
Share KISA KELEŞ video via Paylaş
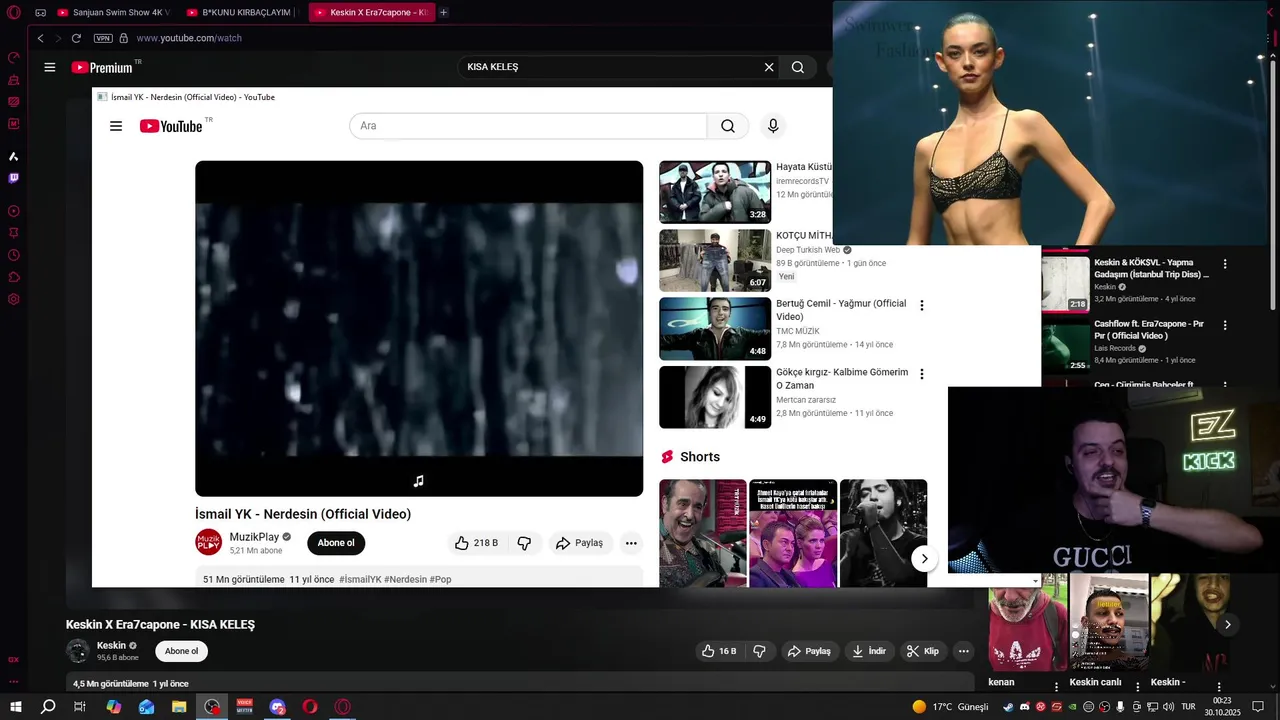click(809, 651)
